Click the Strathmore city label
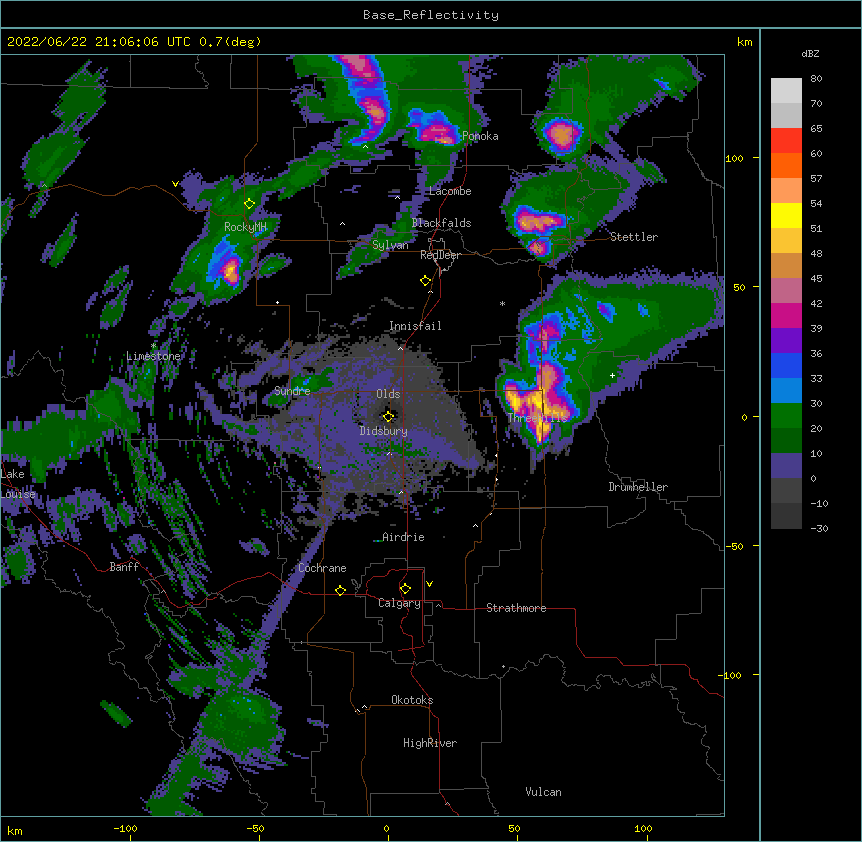The width and height of the screenshot is (862, 842). pyautogui.click(x=516, y=608)
